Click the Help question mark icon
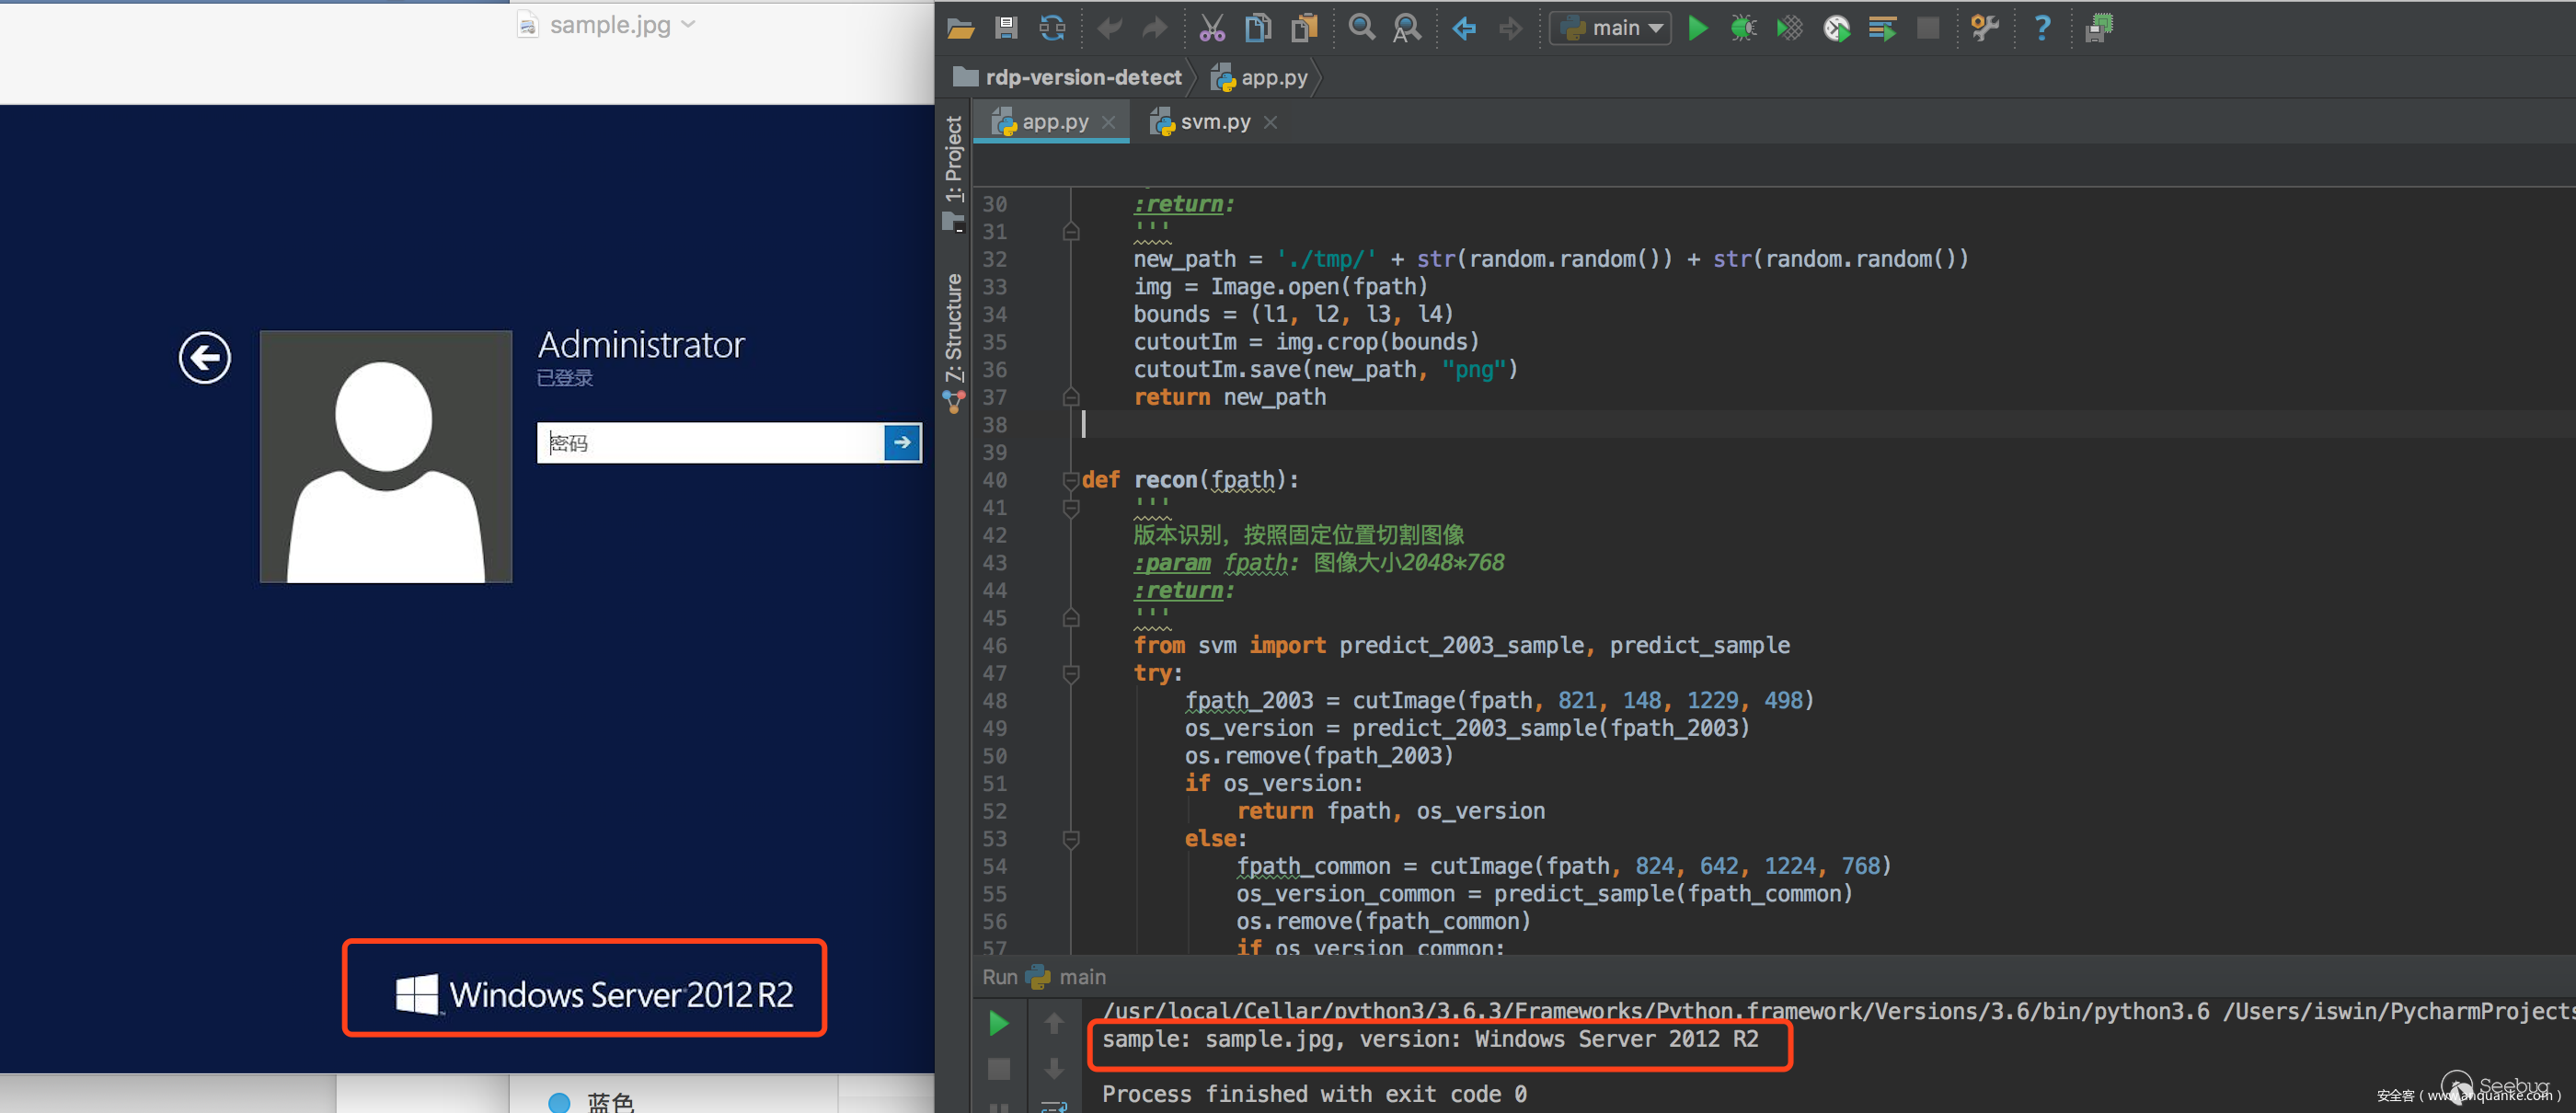2576x1113 pixels. 2042,28
